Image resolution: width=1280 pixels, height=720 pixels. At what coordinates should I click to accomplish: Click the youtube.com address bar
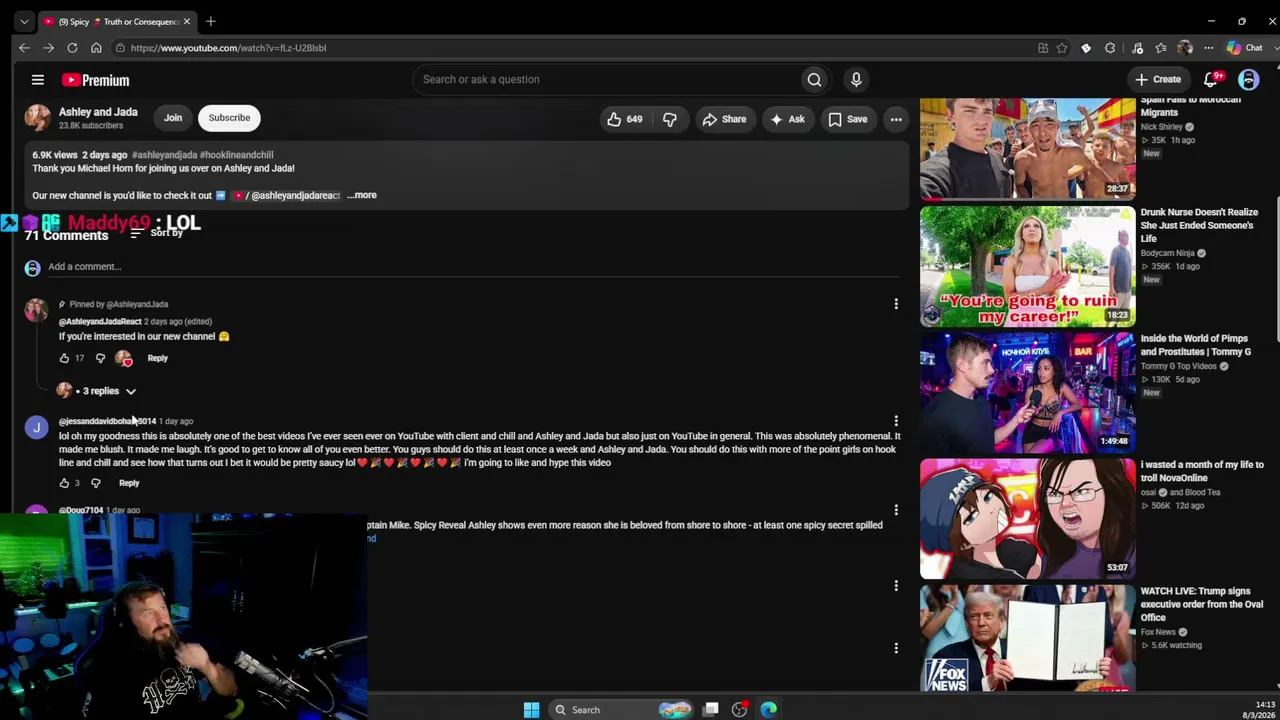pyautogui.click(x=570, y=48)
